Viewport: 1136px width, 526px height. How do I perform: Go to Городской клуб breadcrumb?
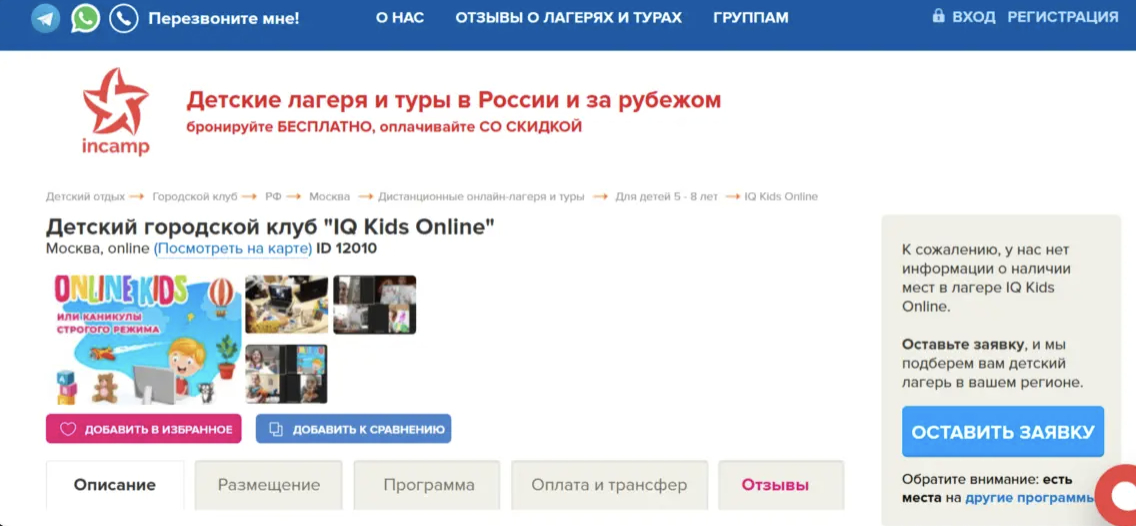click(x=197, y=196)
